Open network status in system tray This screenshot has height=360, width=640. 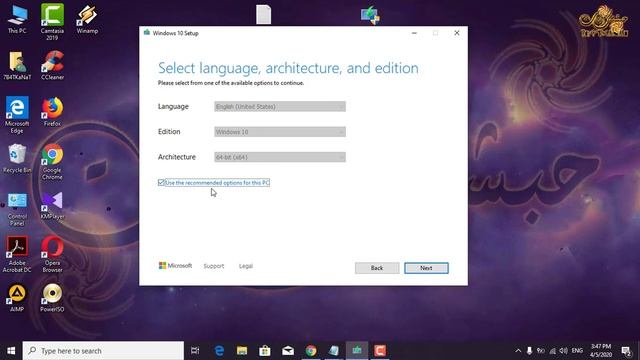click(x=553, y=351)
